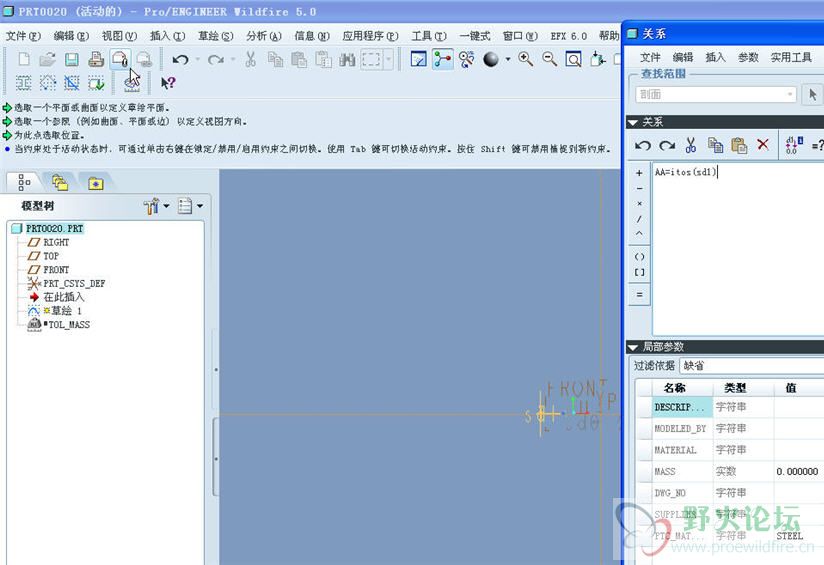Screen dimensions: 824x565
Task: Insert plus operator in relations editor
Action: (639, 173)
